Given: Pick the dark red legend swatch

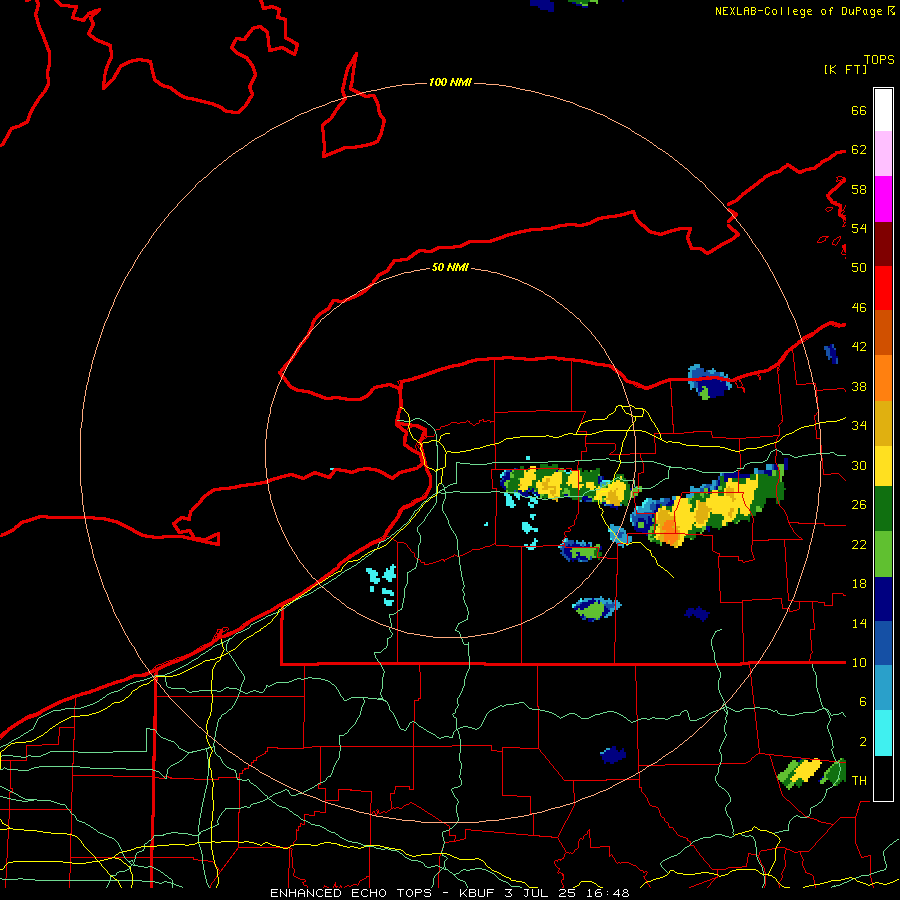Looking at the screenshot, I should pos(883,244).
